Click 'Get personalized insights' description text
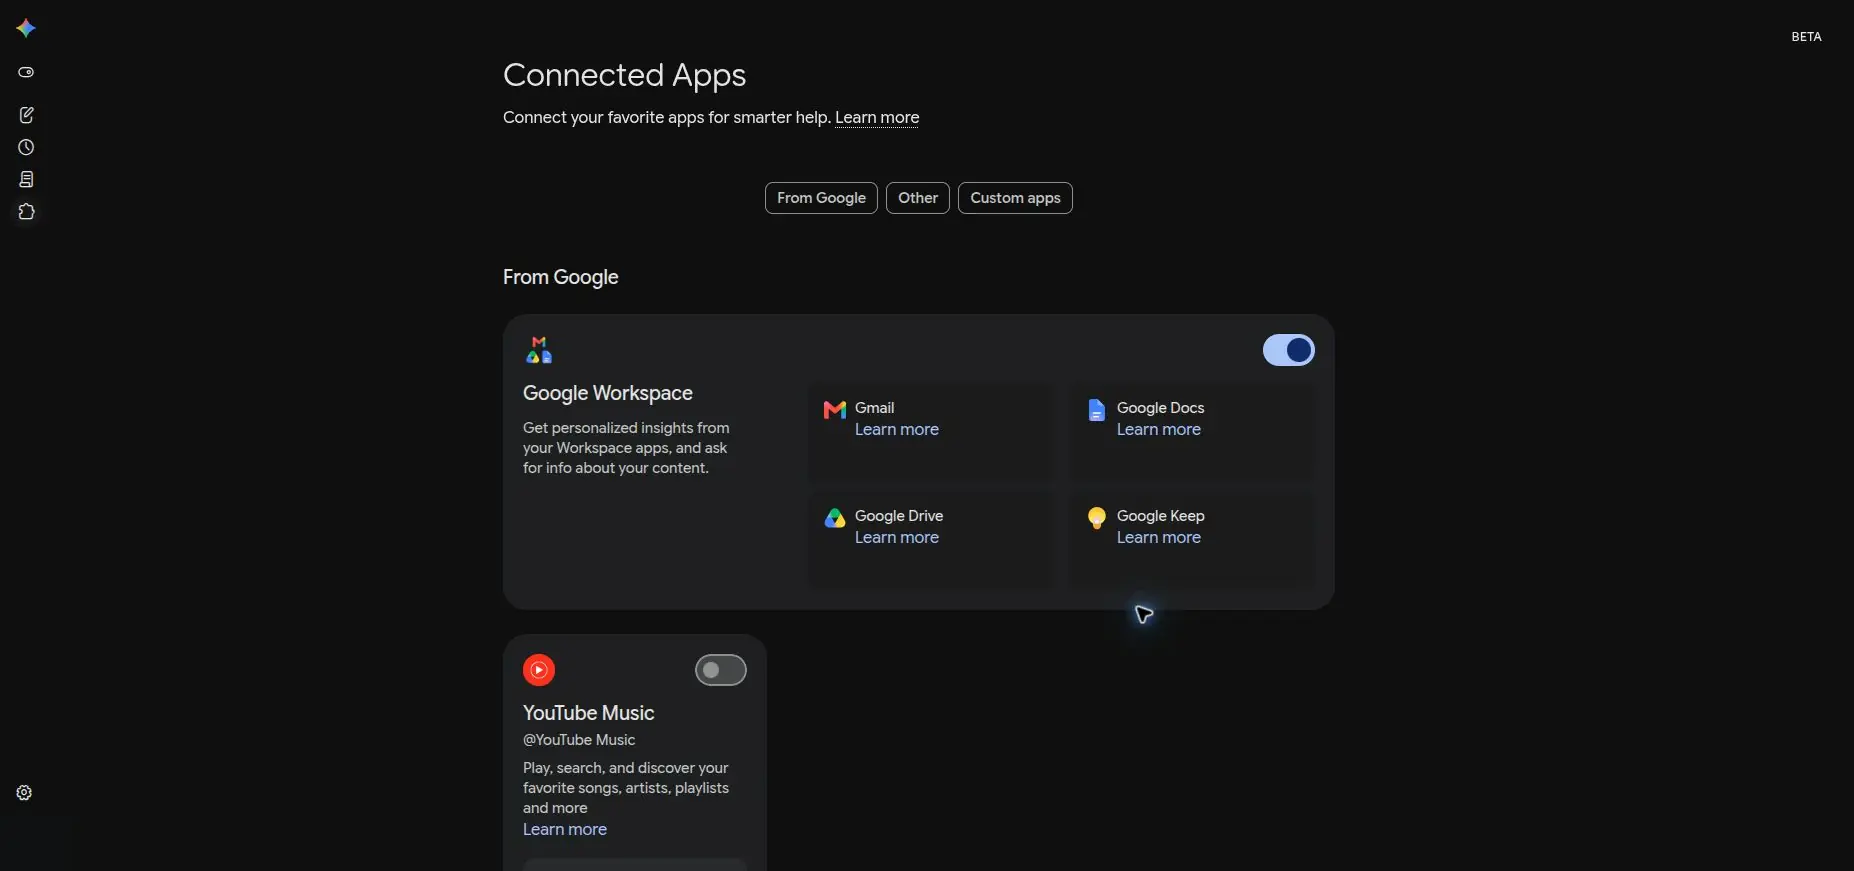Viewport: 1854px width, 871px height. [x=626, y=448]
